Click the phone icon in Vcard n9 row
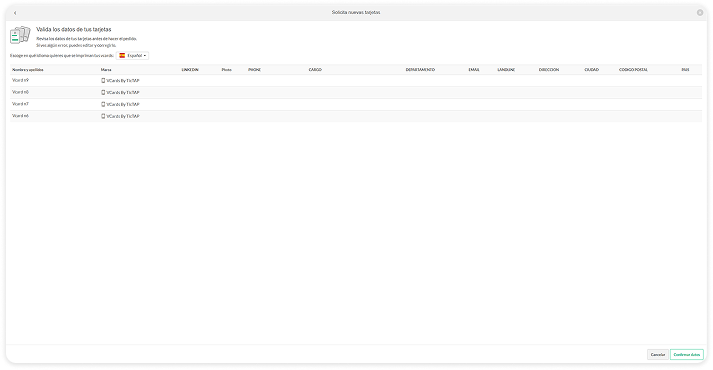 [103, 80]
